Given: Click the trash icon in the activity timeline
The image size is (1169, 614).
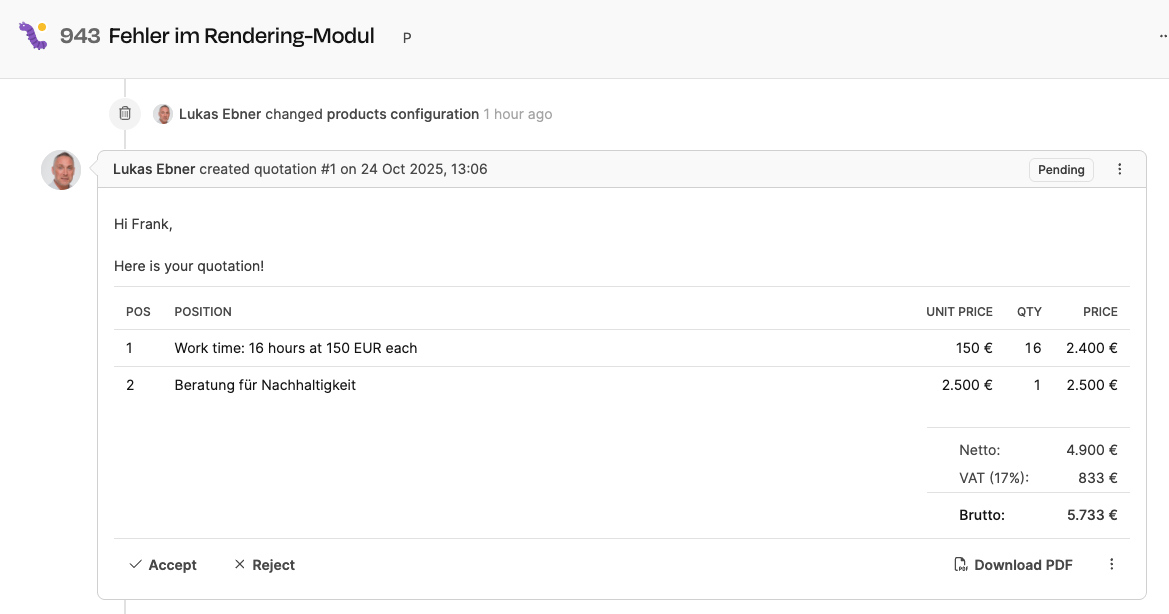Looking at the screenshot, I should [125, 114].
